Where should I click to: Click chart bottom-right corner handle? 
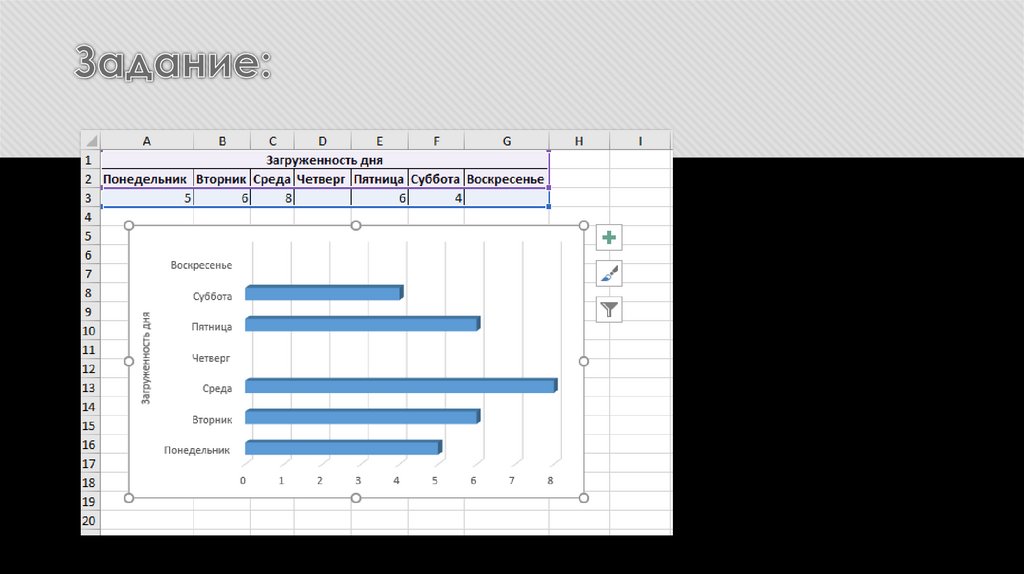click(584, 498)
